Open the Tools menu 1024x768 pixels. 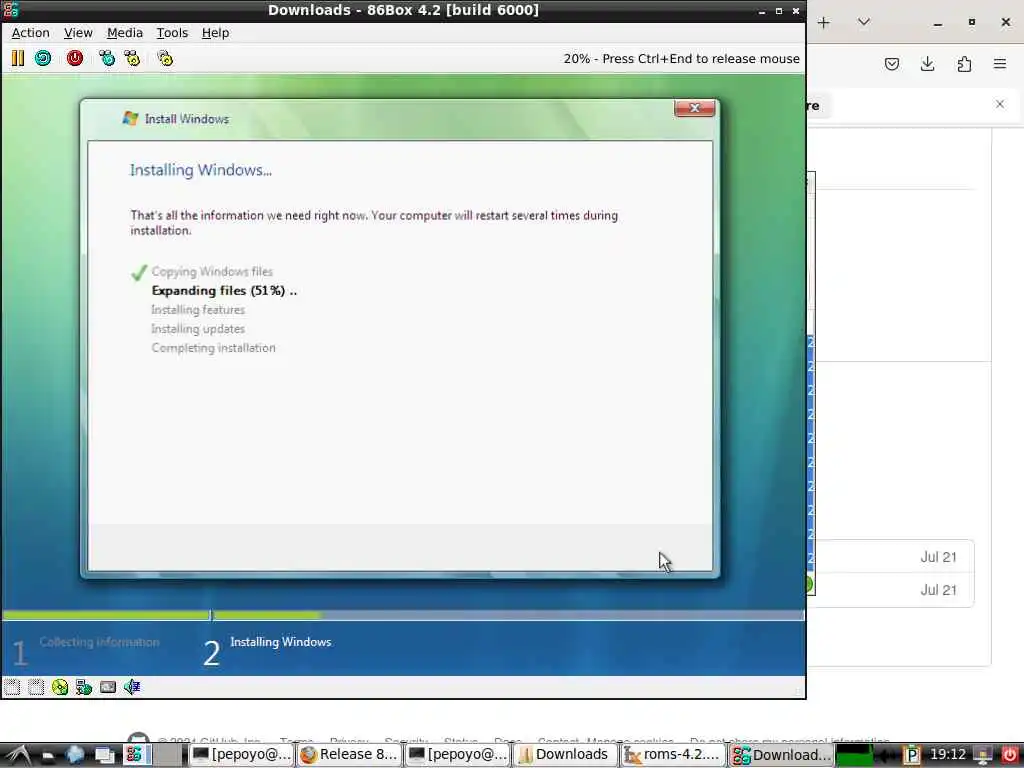[x=172, y=33]
